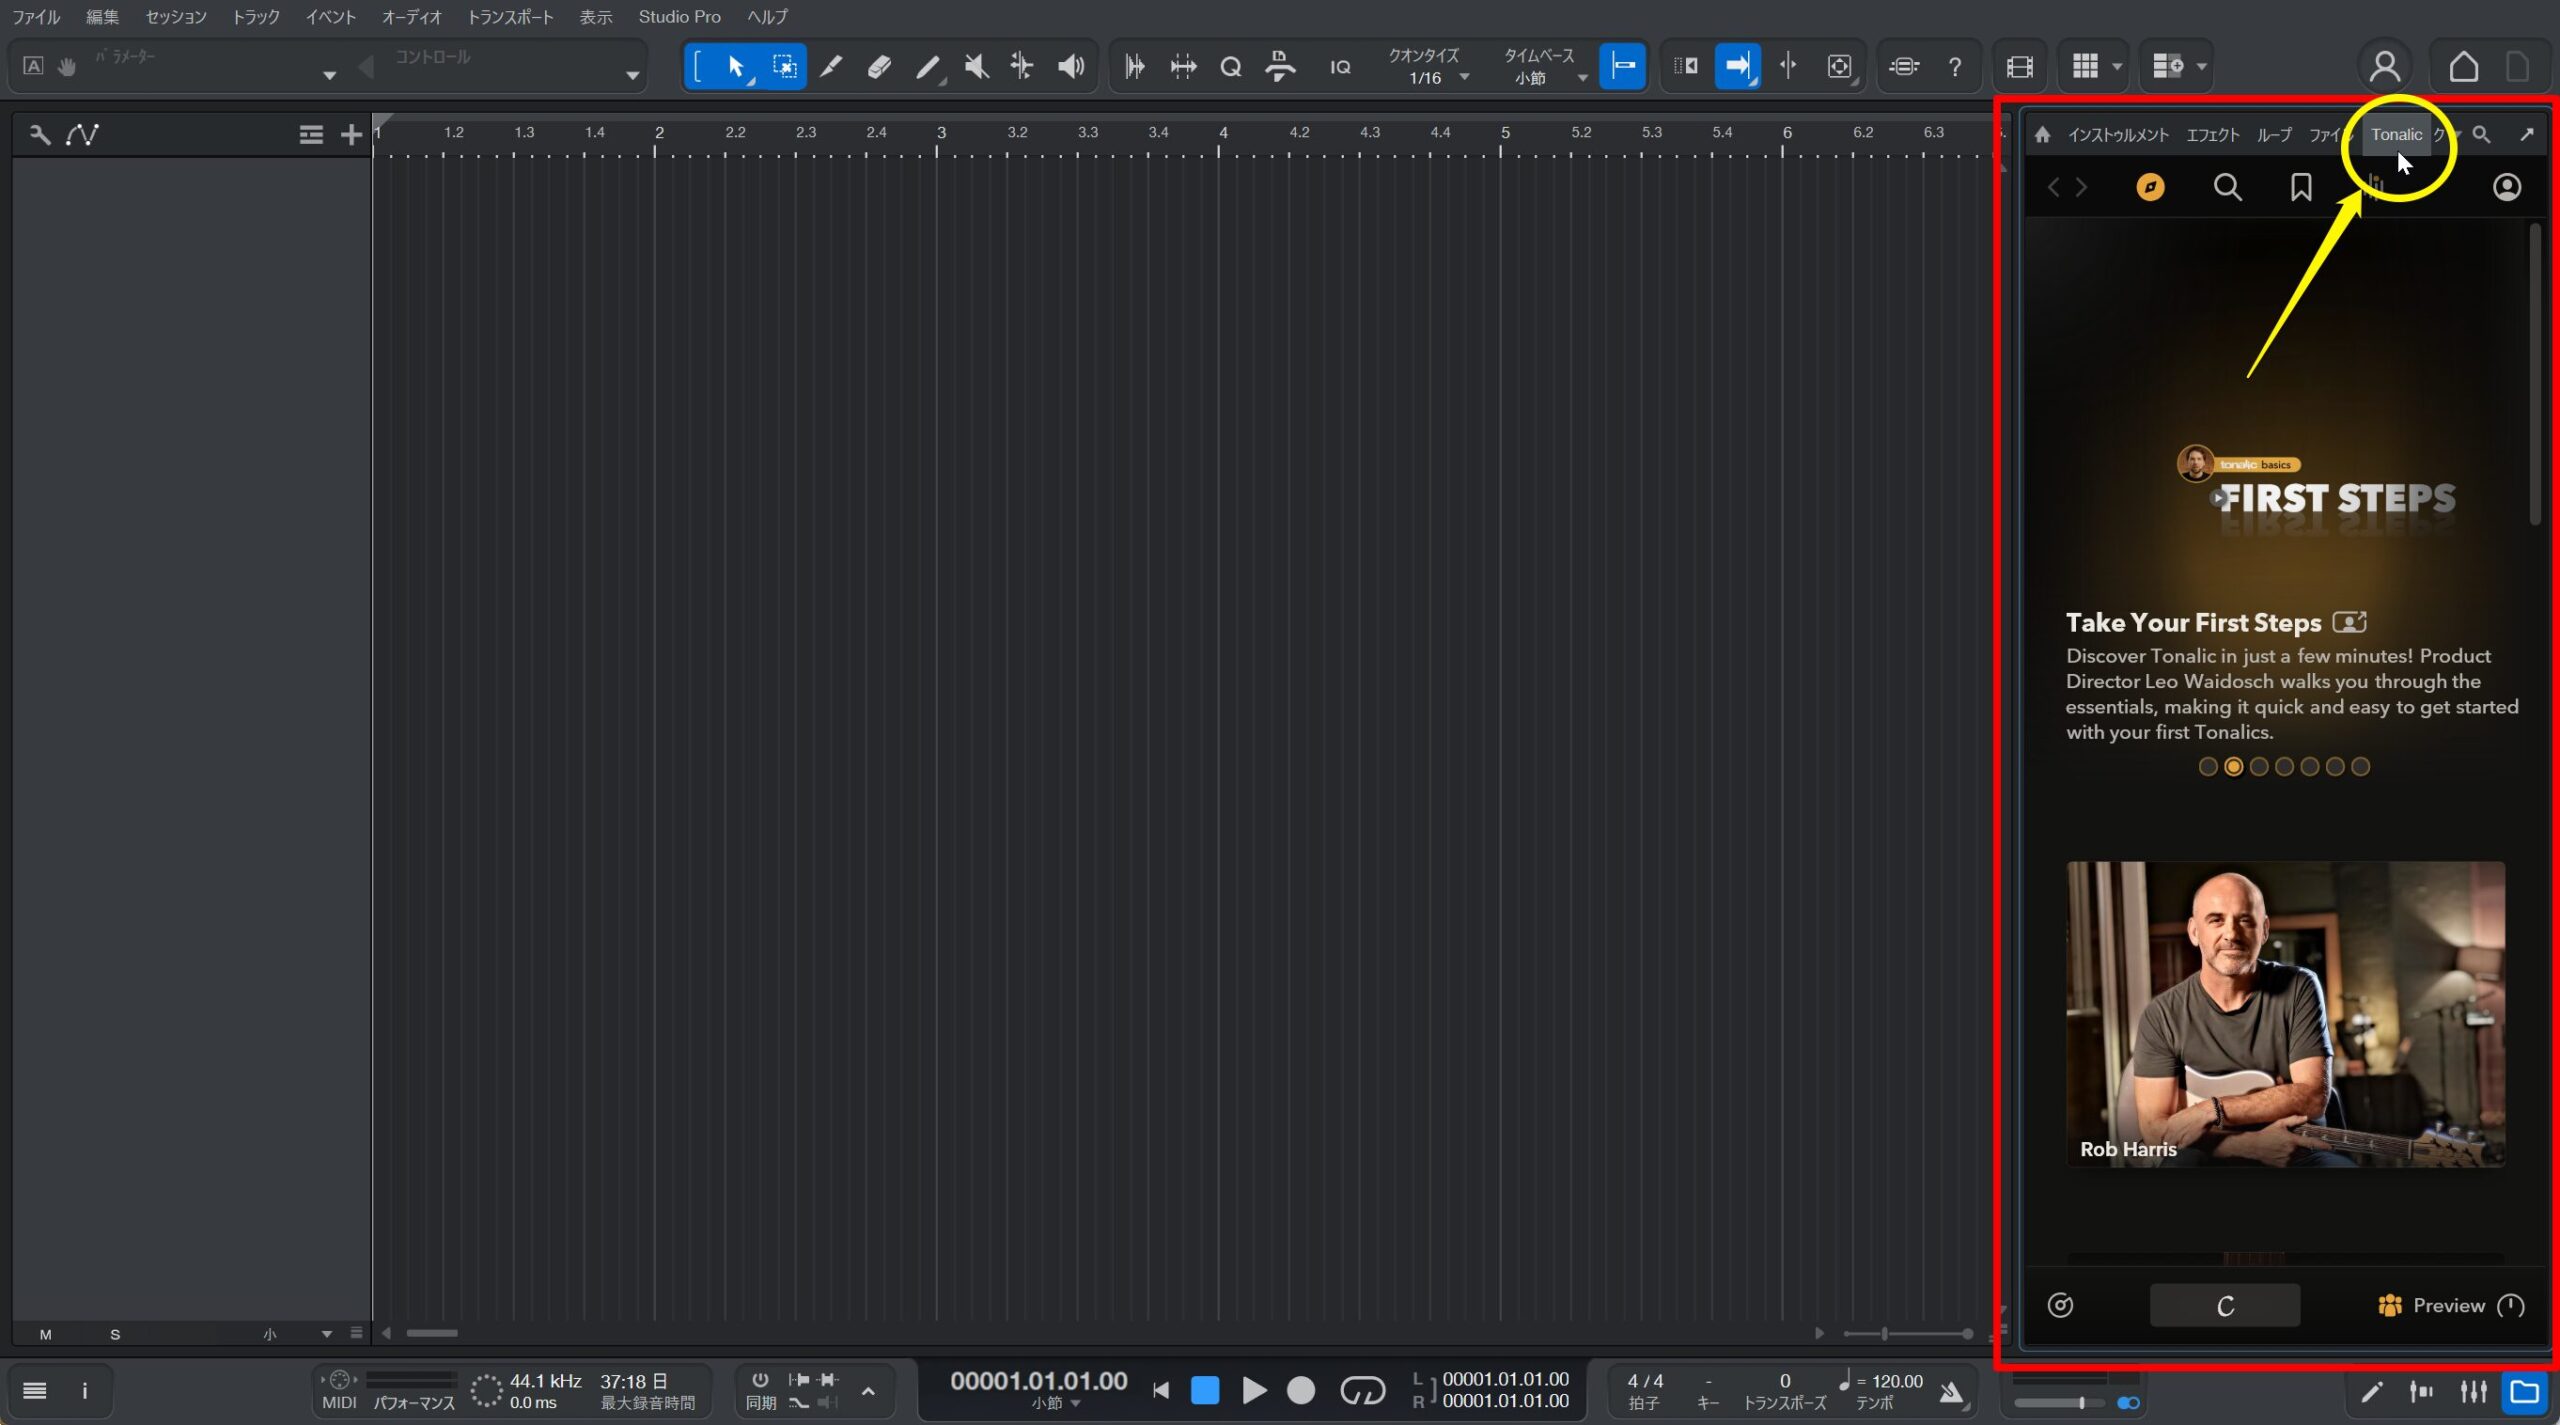Image resolution: width=2560 pixels, height=1425 pixels.
Task: Select the Listen speaker tool
Action: (1070, 67)
